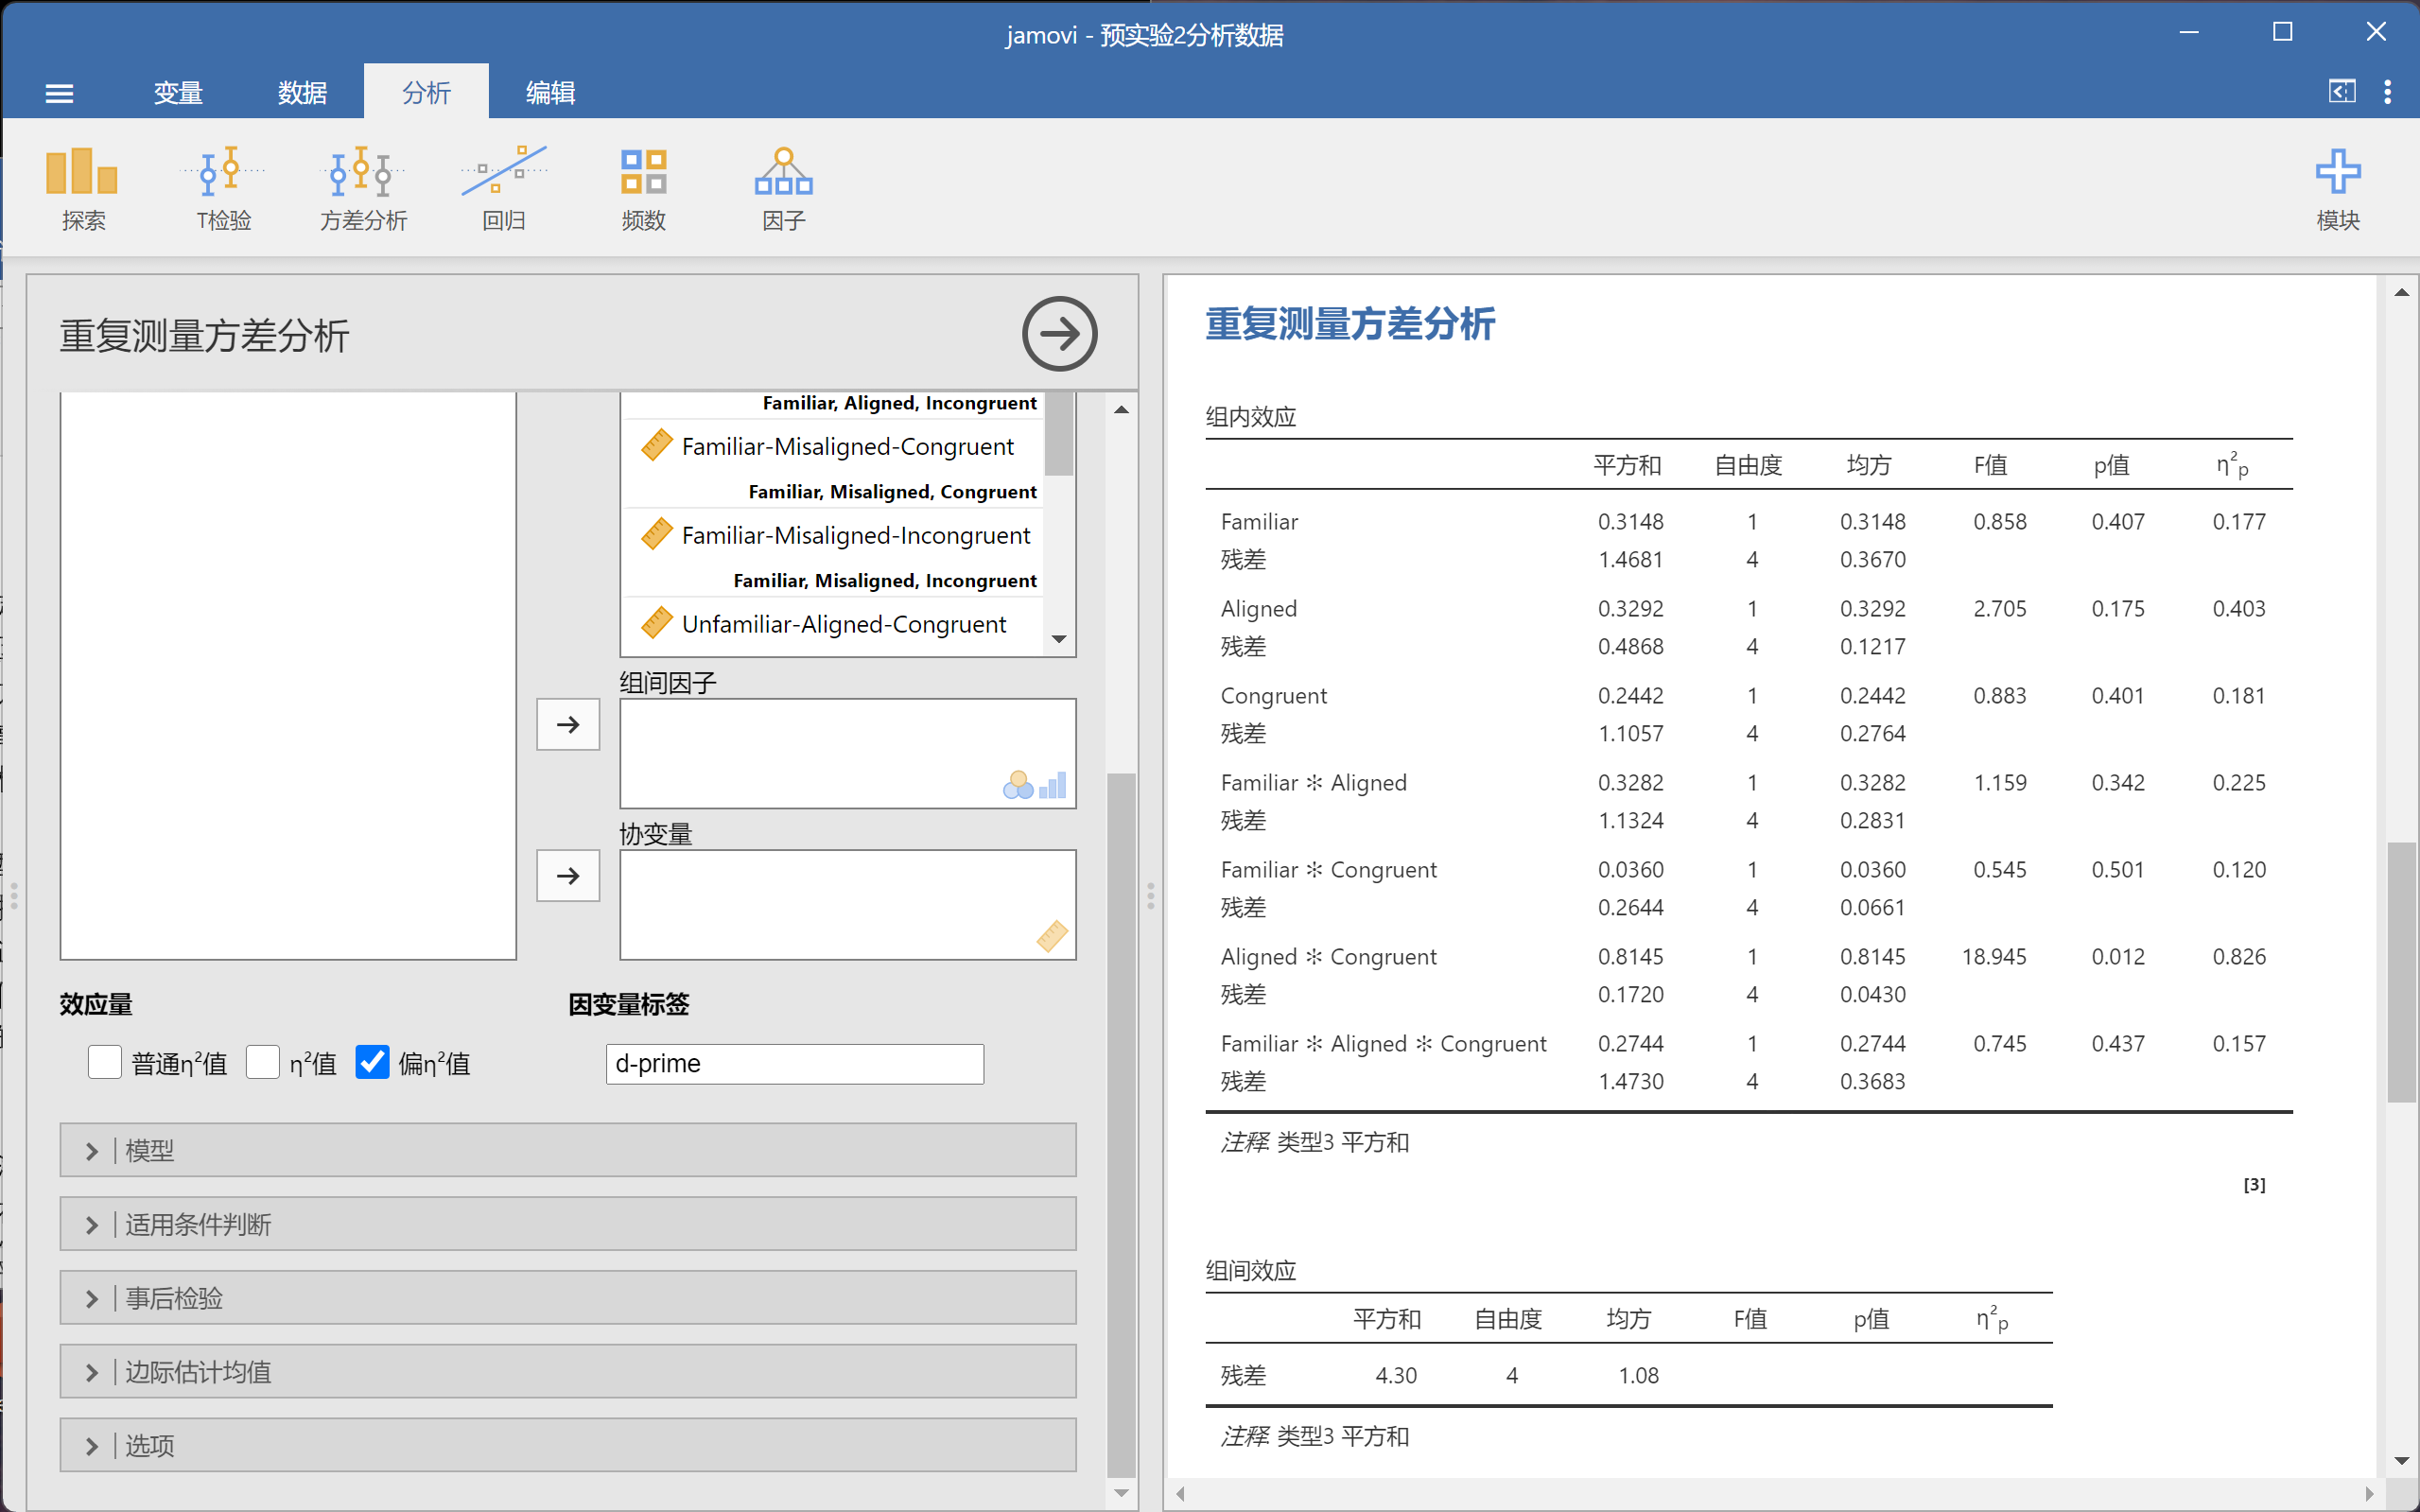Screen dimensions: 2420x1512
Task: Click the 组间因子 drop box
Action: [848, 754]
